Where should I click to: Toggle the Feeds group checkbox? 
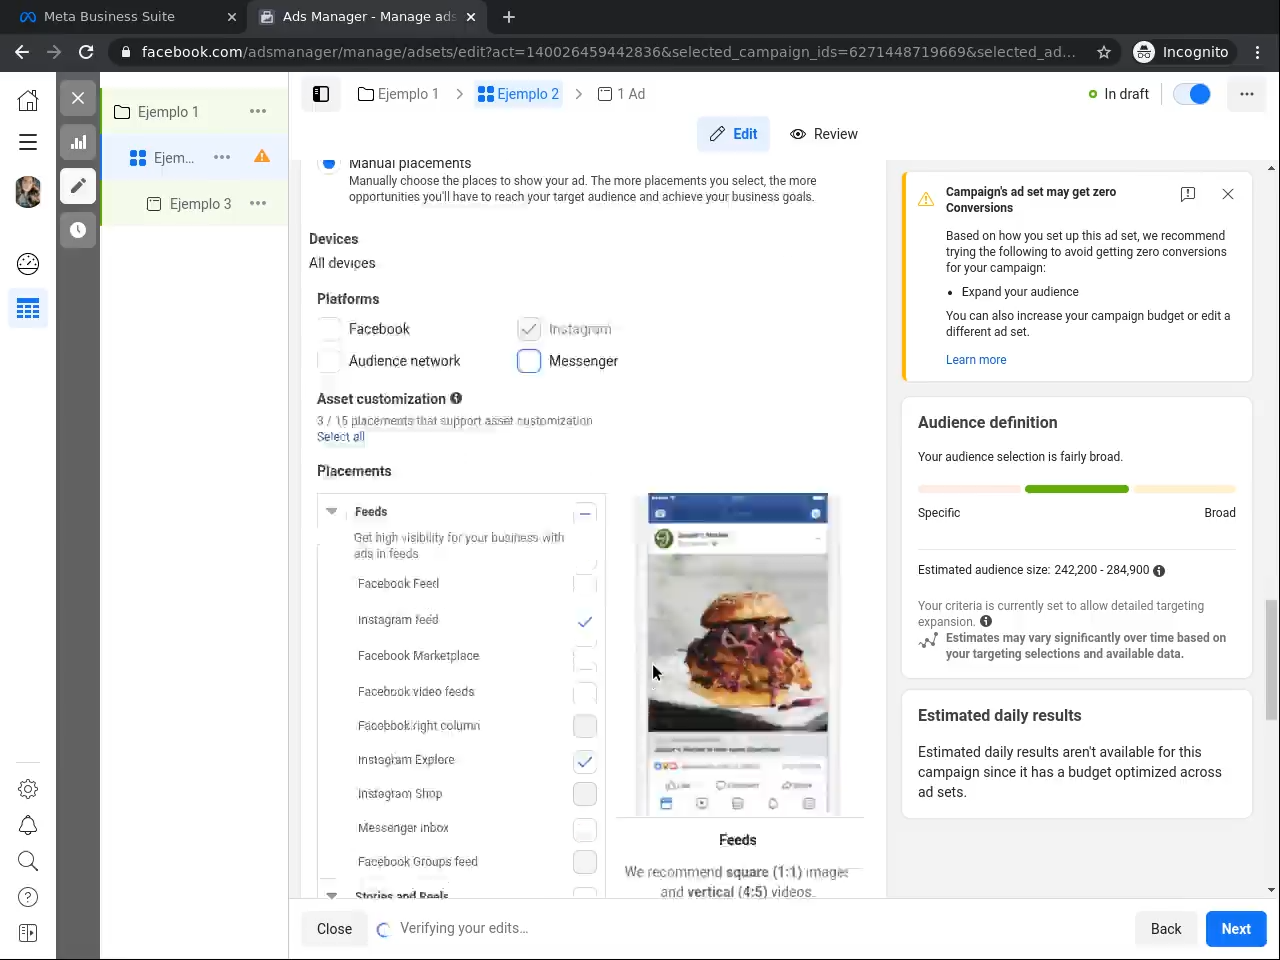pyautogui.click(x=585, y=513)
